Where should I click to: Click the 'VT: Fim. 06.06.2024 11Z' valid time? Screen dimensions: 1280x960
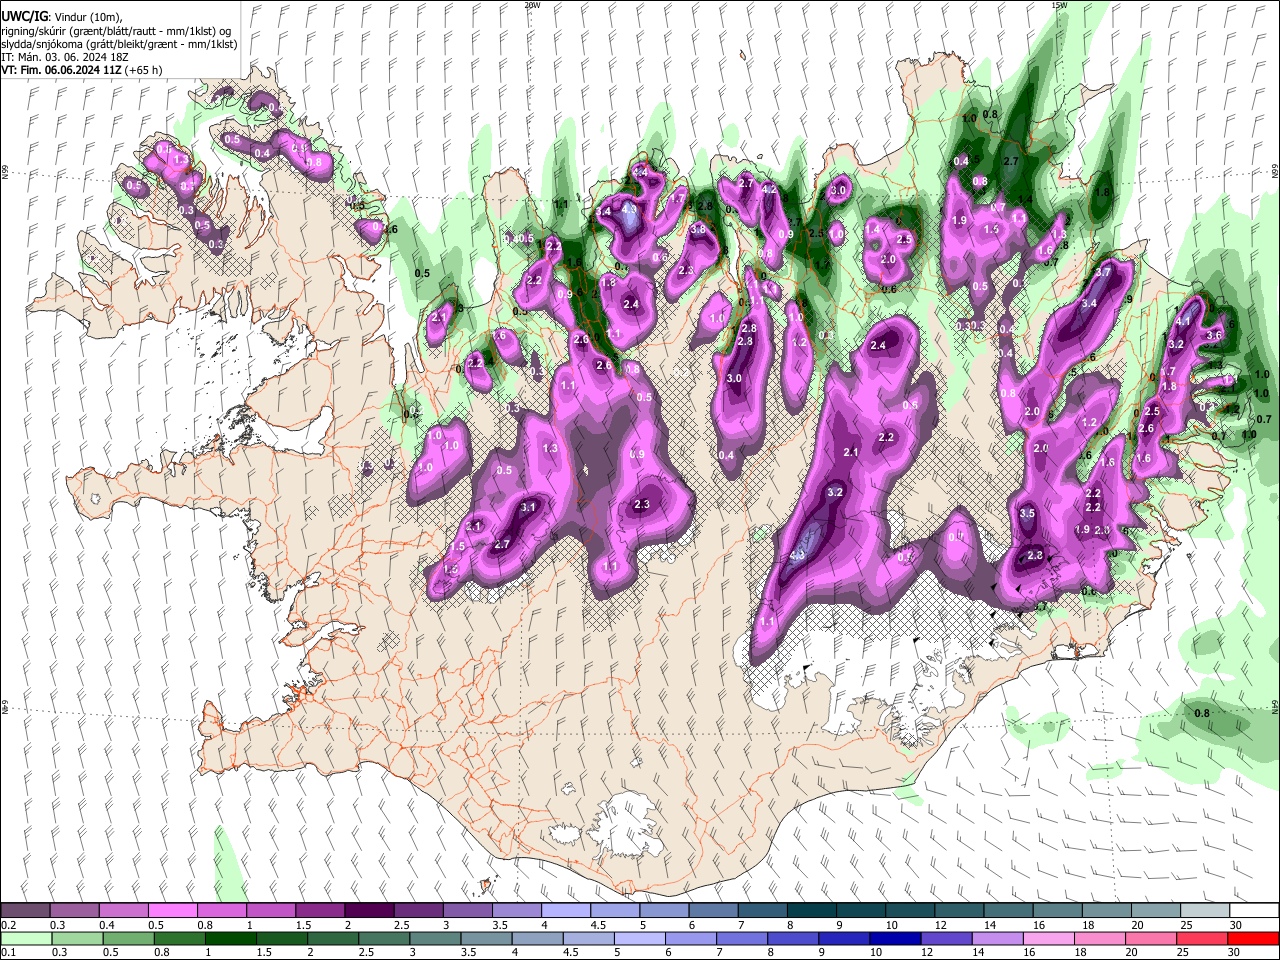pyautogui.click(x=62, y=70)
